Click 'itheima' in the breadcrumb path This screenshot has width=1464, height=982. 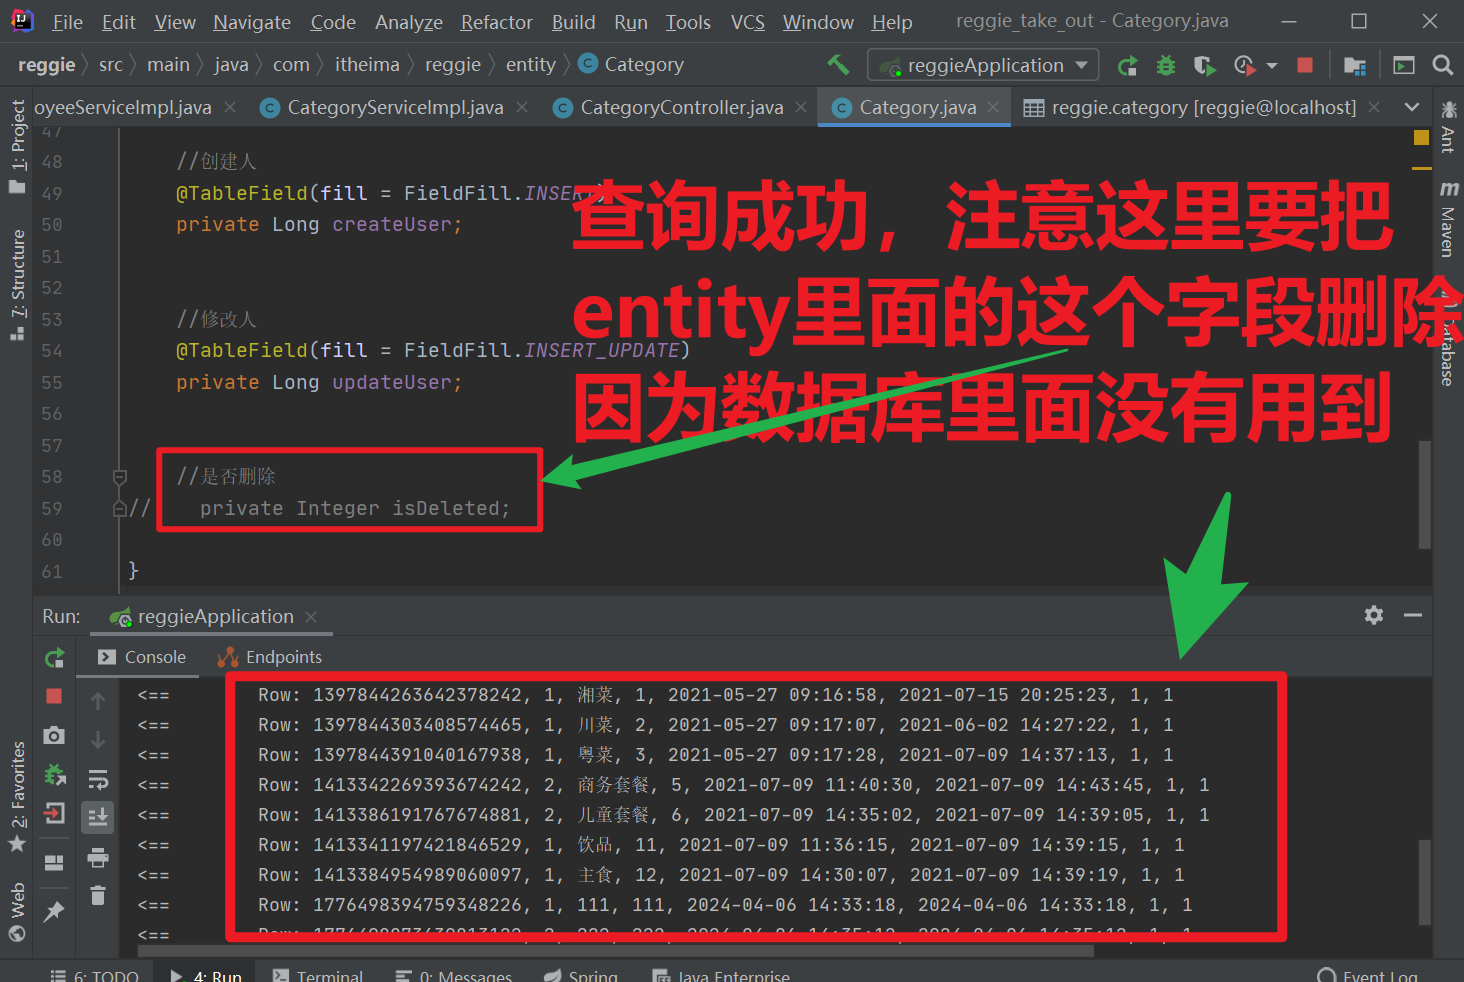click(367, 65)
